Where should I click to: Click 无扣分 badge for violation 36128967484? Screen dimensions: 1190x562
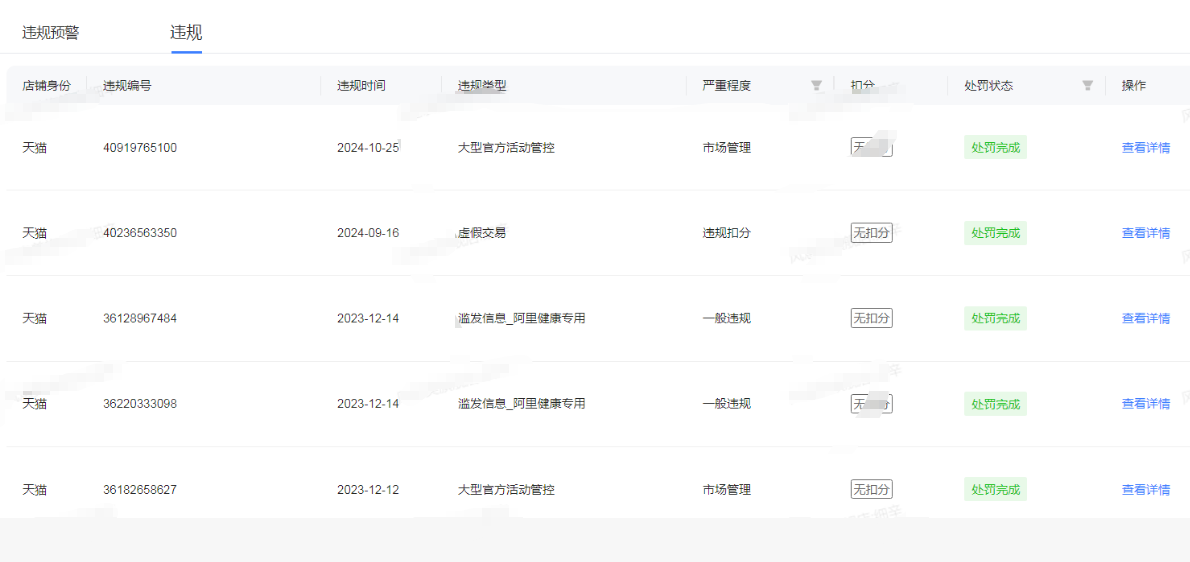[x=871, y=319]
